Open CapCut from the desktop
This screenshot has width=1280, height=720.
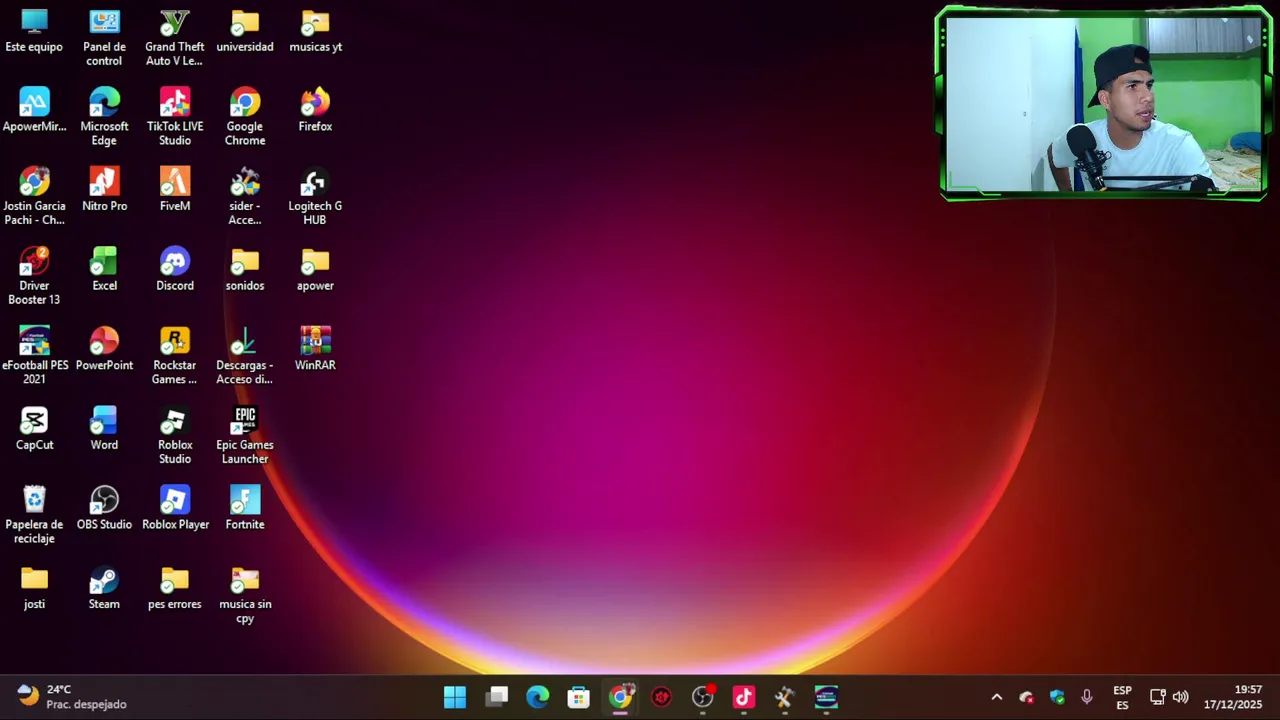(x=34, y=429)
